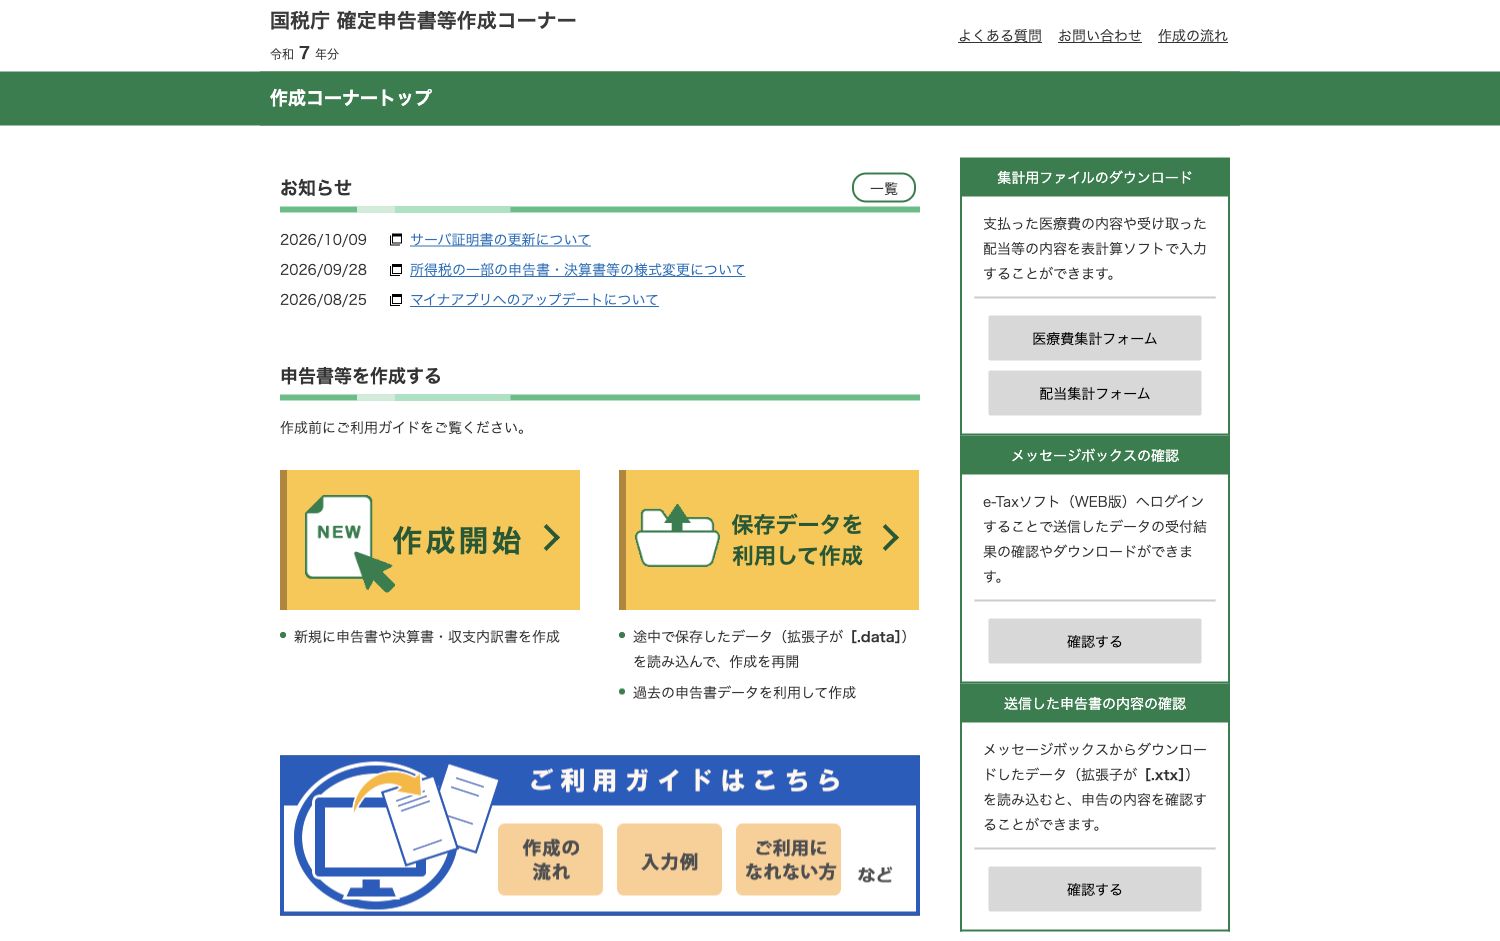Open the お問い合わせ link
The width and height of the screenshot is (1500, 941).
[1100, 36]
